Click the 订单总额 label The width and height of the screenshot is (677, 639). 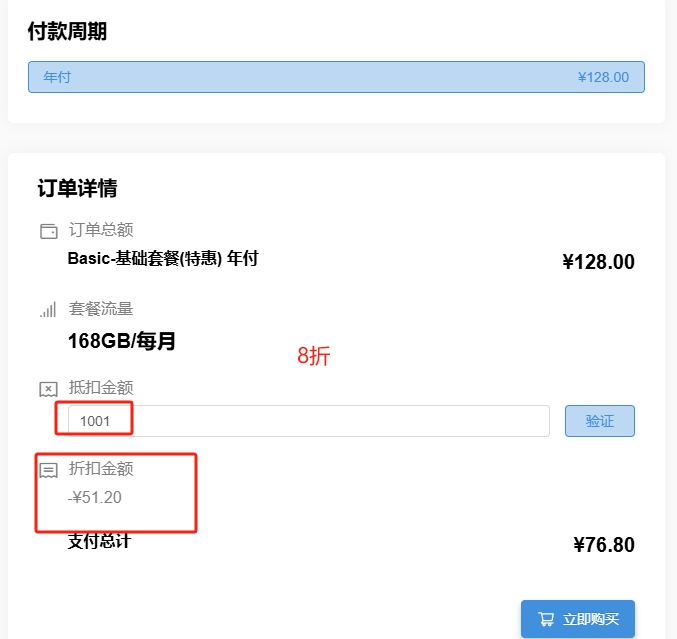click(x=100, y=231)
